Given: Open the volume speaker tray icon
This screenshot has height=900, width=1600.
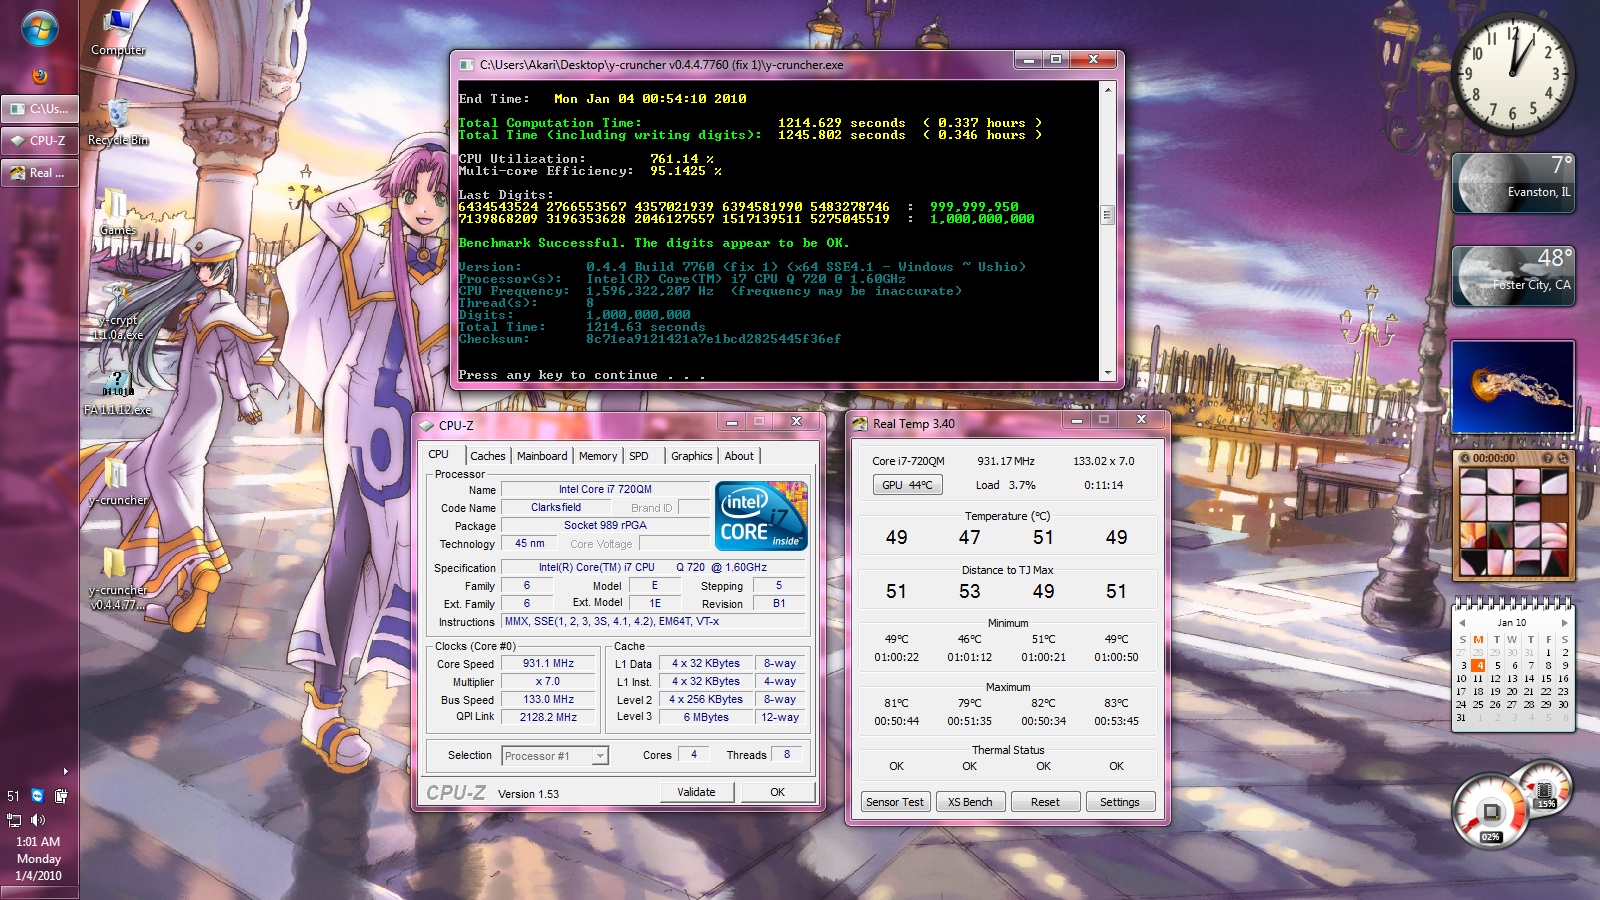Looking at the screenshot, I should coord(38,820).
